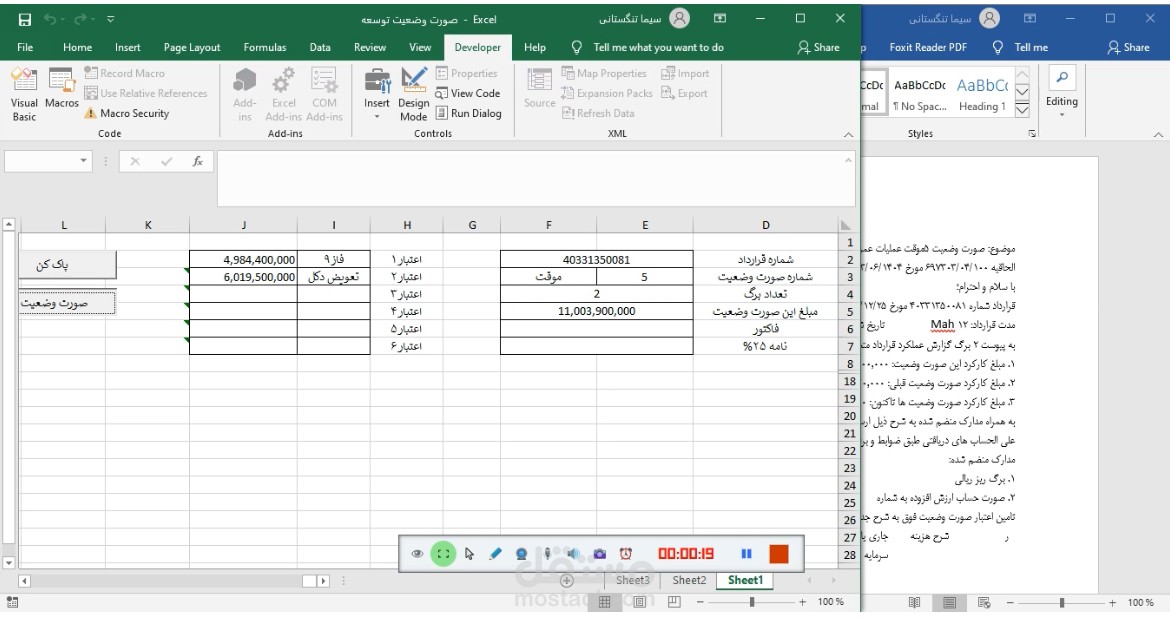Open the File menu tab
1170x623 pixels.
(x=25, y=47)
